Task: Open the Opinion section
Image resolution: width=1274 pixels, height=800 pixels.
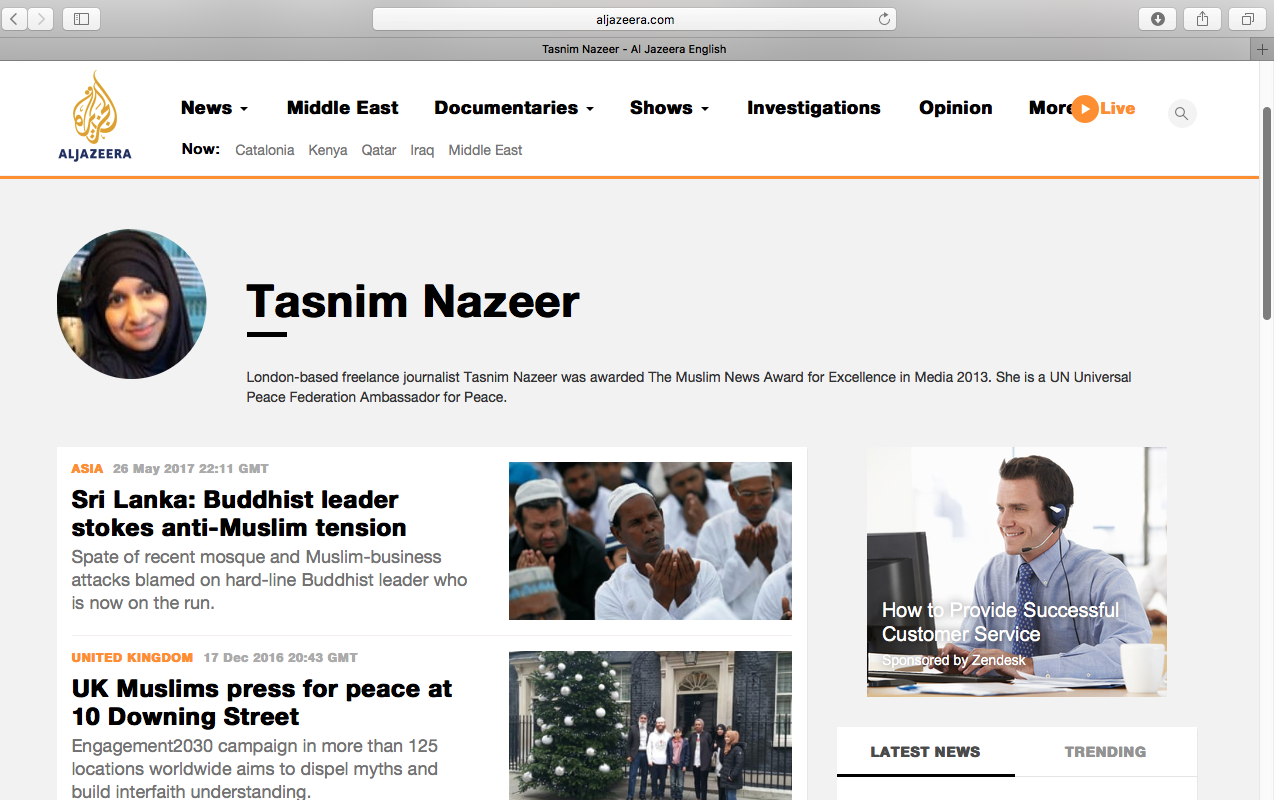Action: pyautogui.click(x=956, y=108)
